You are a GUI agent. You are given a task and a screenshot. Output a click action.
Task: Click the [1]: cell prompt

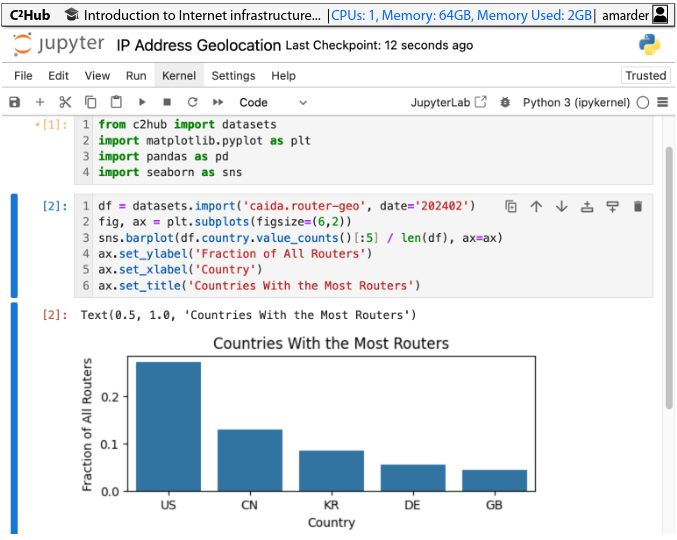pyautogui.click(x=54, y=125)
